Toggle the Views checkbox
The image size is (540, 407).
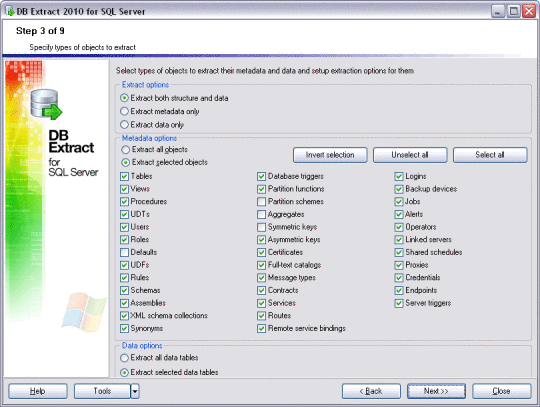point(124,189)
